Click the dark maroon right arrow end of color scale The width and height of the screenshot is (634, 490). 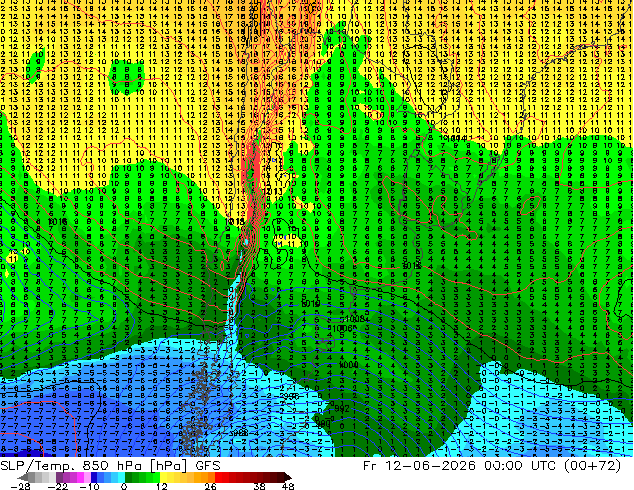coord(287,477)
